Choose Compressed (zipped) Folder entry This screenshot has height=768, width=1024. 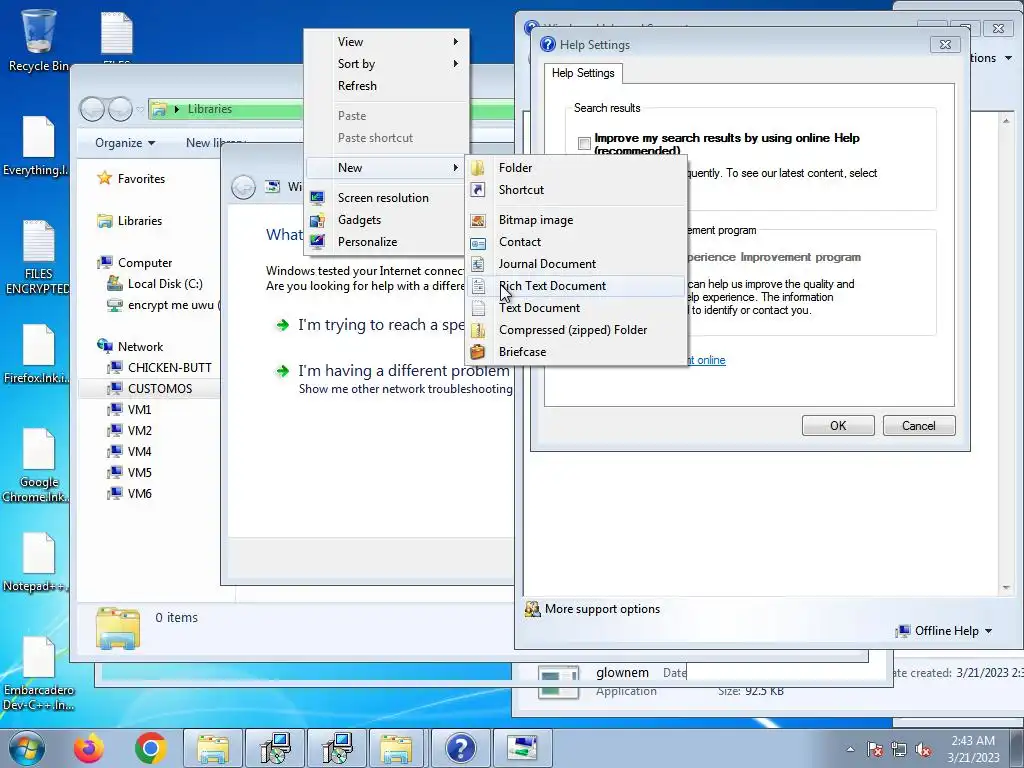tap(576, 330)
